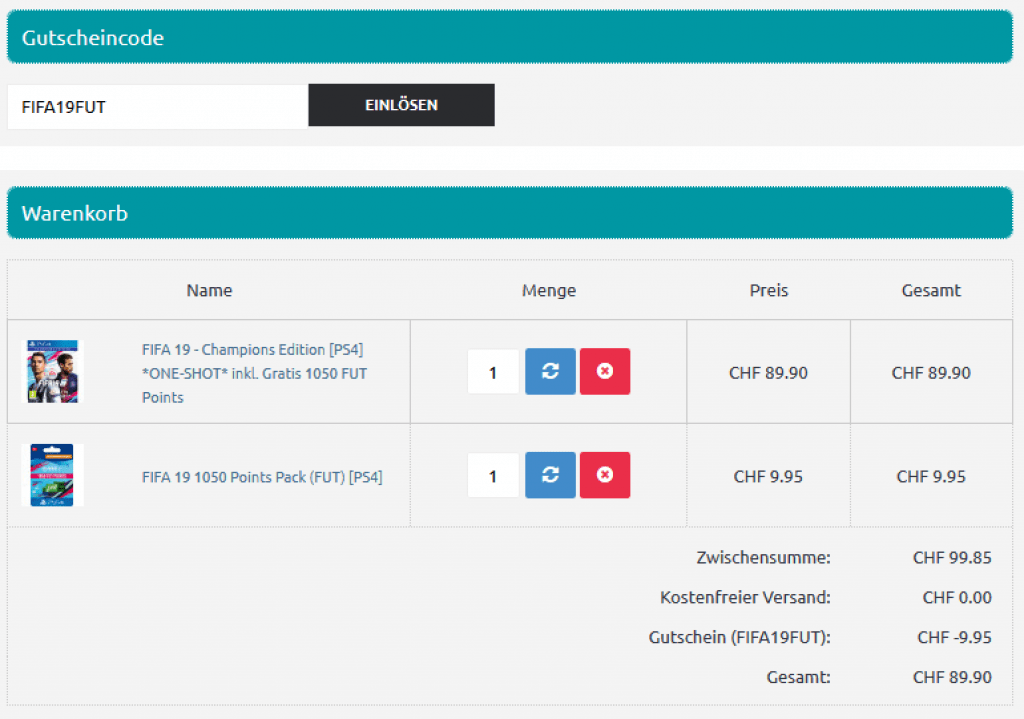Open the 1050 Points Pack product image
1024x719 pixels.
click(x=52, y=476)
